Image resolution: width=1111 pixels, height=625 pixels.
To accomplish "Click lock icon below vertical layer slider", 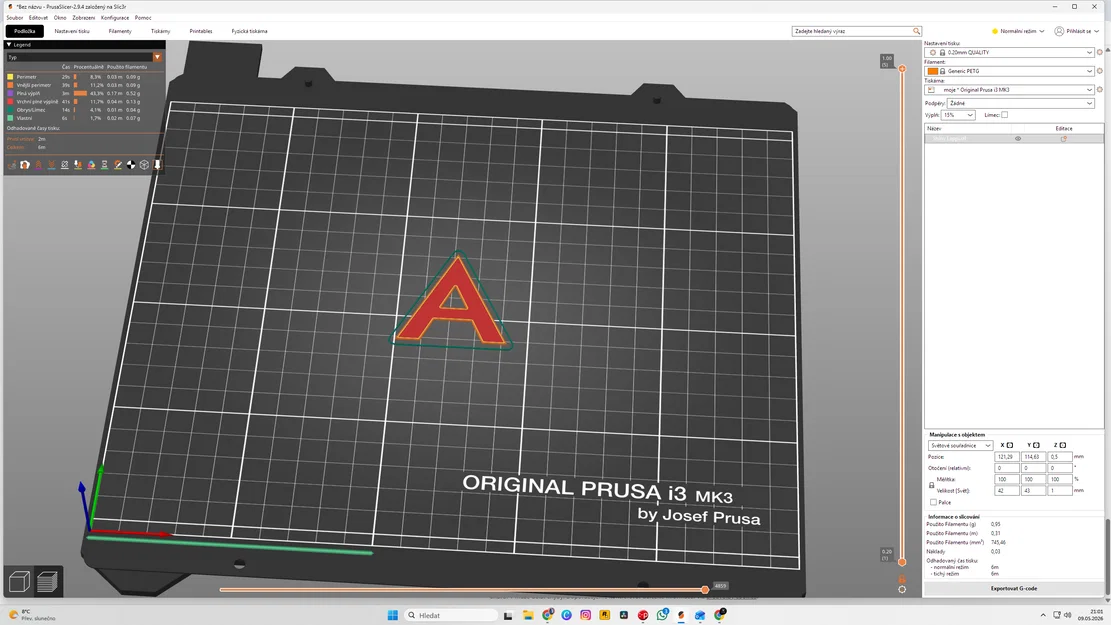I will [x=902, y=579].
